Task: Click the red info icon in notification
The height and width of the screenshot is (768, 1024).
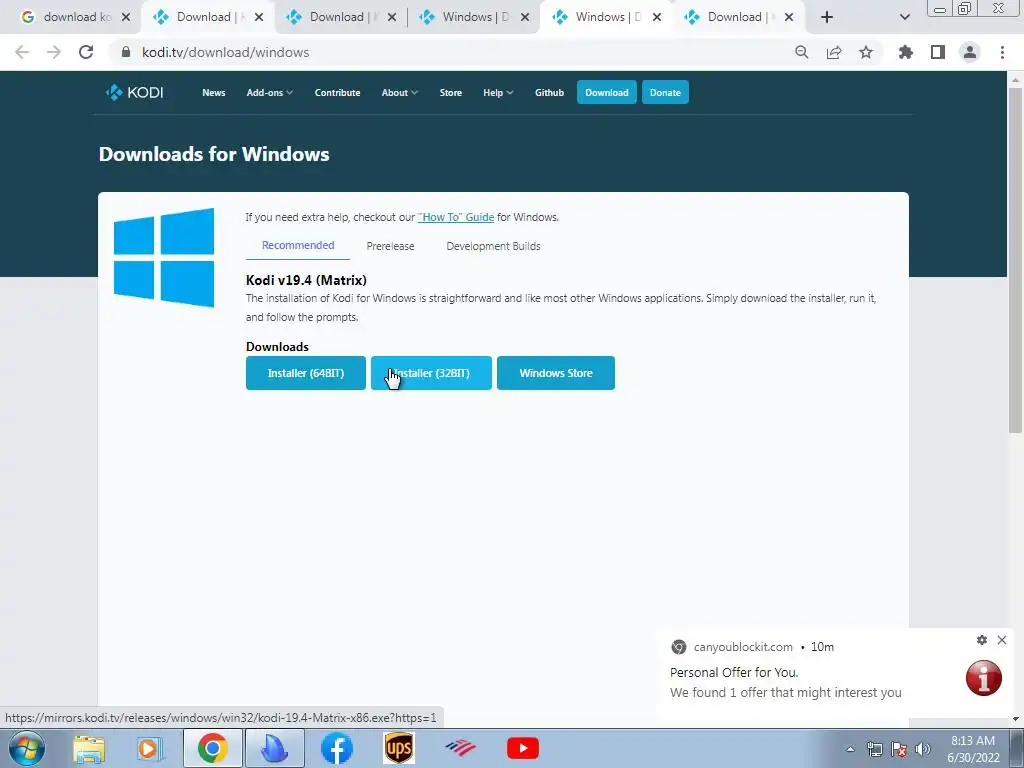Action: [984, 678]
